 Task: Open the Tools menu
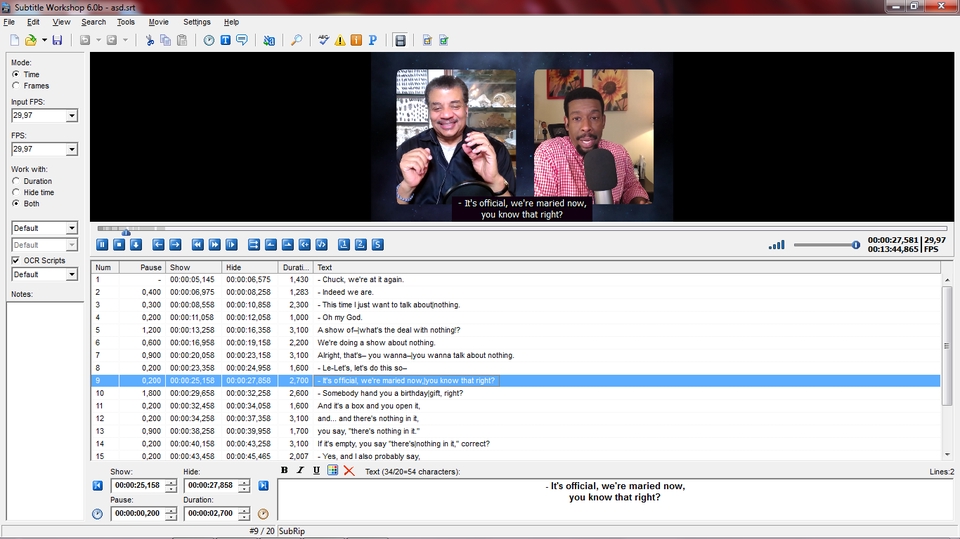tap(126, 22)
